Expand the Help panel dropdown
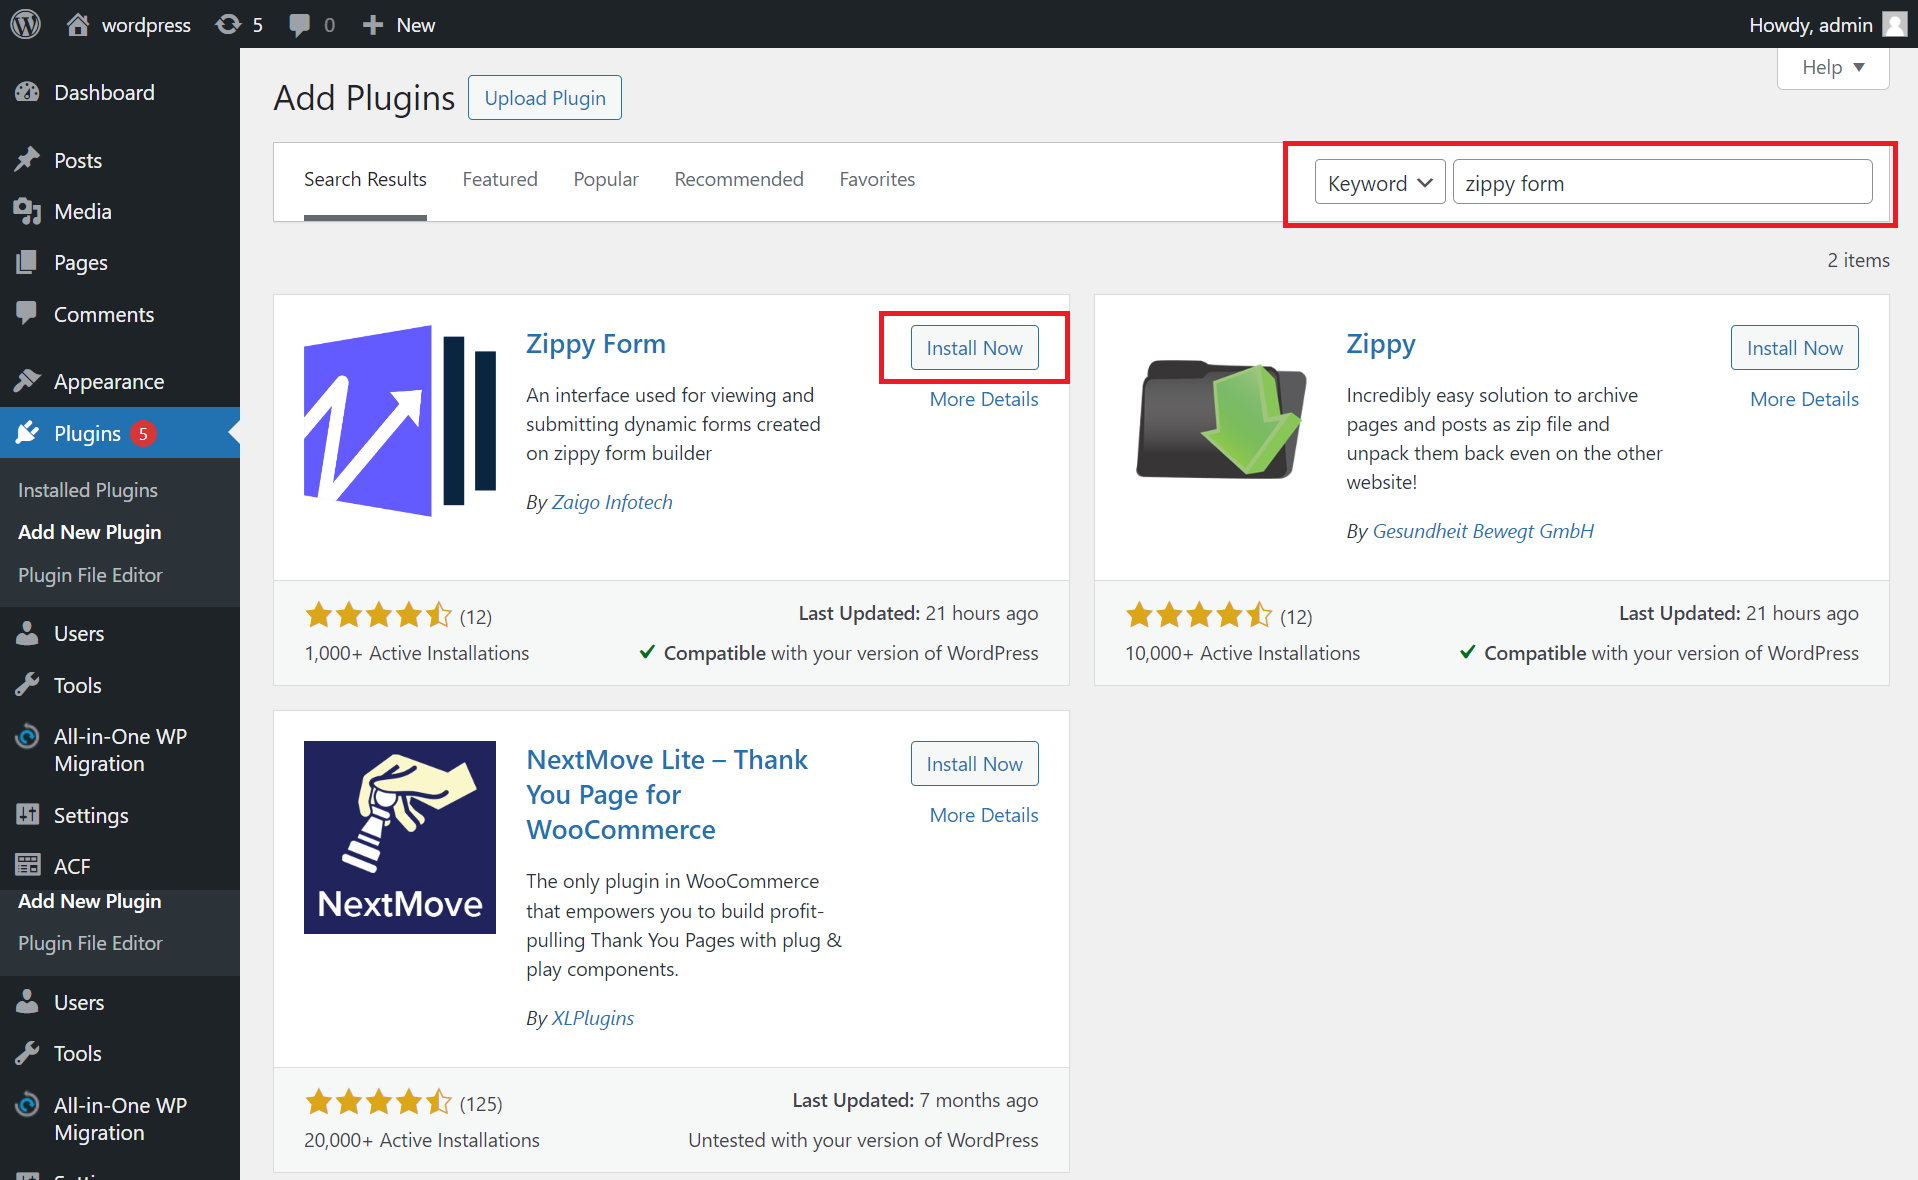This screenshot has width=1918, height=1180. (1832, 68)
